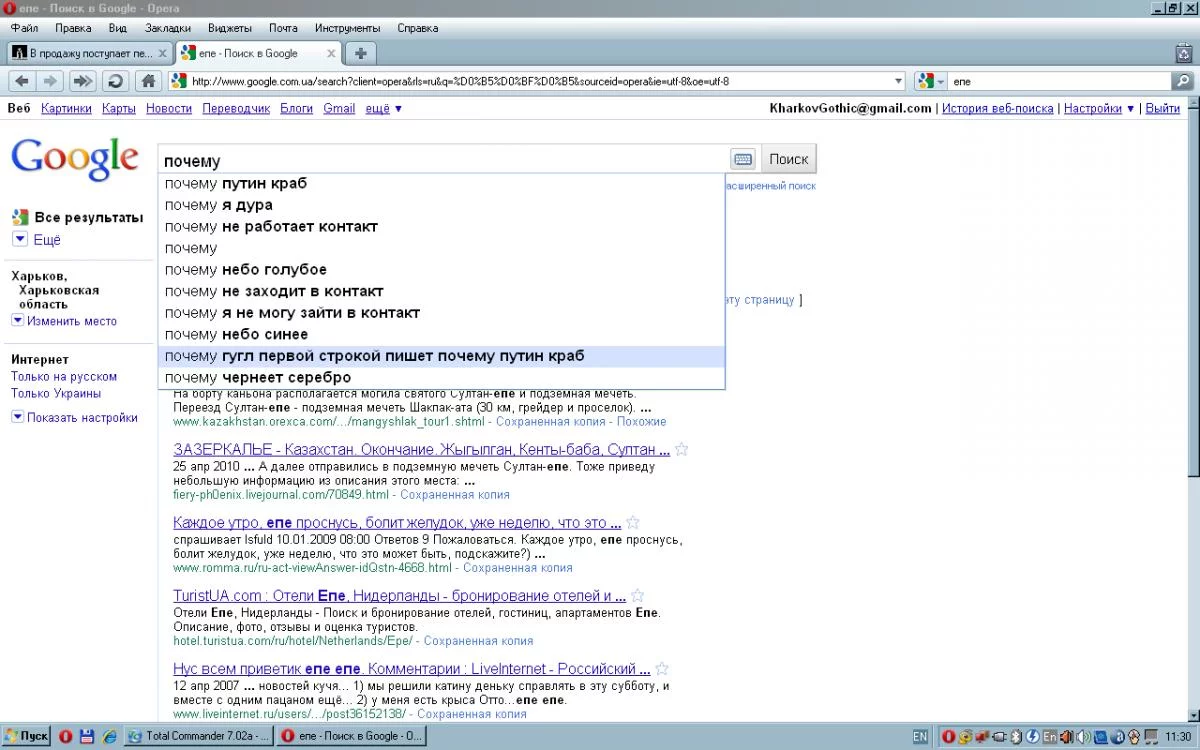Open the Картинки link
The height and width of the screenshot is (750, 1200).
point(67,108)
